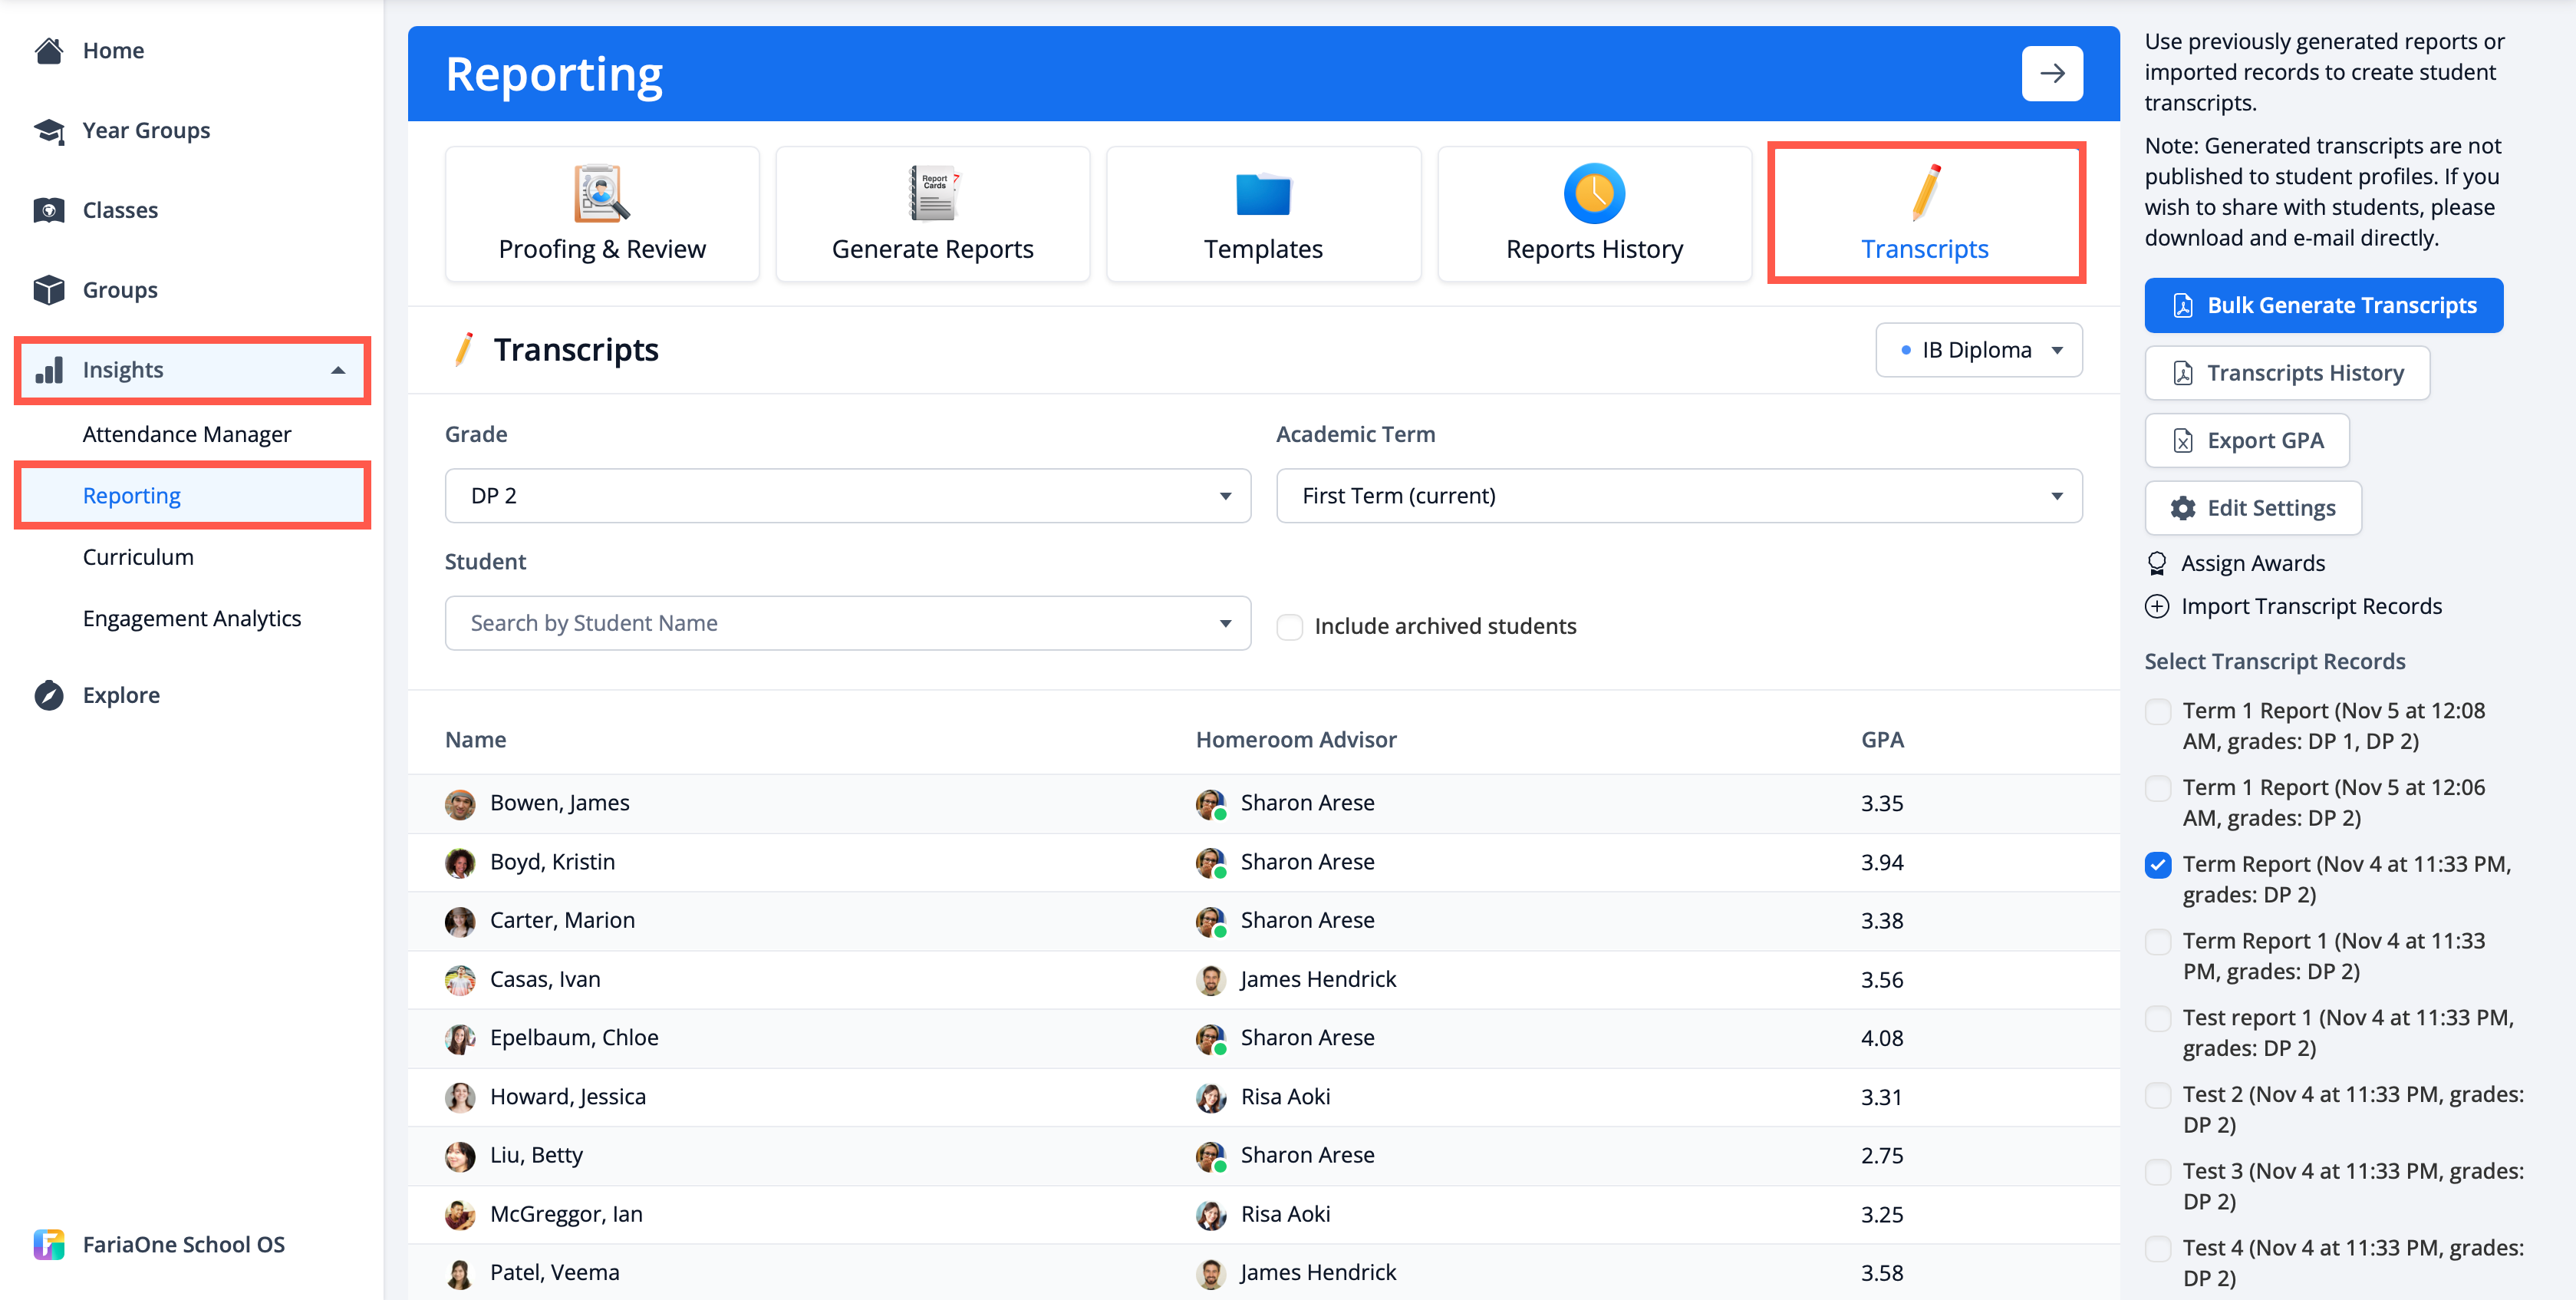Viewport: 2576px width, 1300px height.
Task: Click the Year Groups graduation cap icon
Action: pyautogui.click(x=48, y=131)
